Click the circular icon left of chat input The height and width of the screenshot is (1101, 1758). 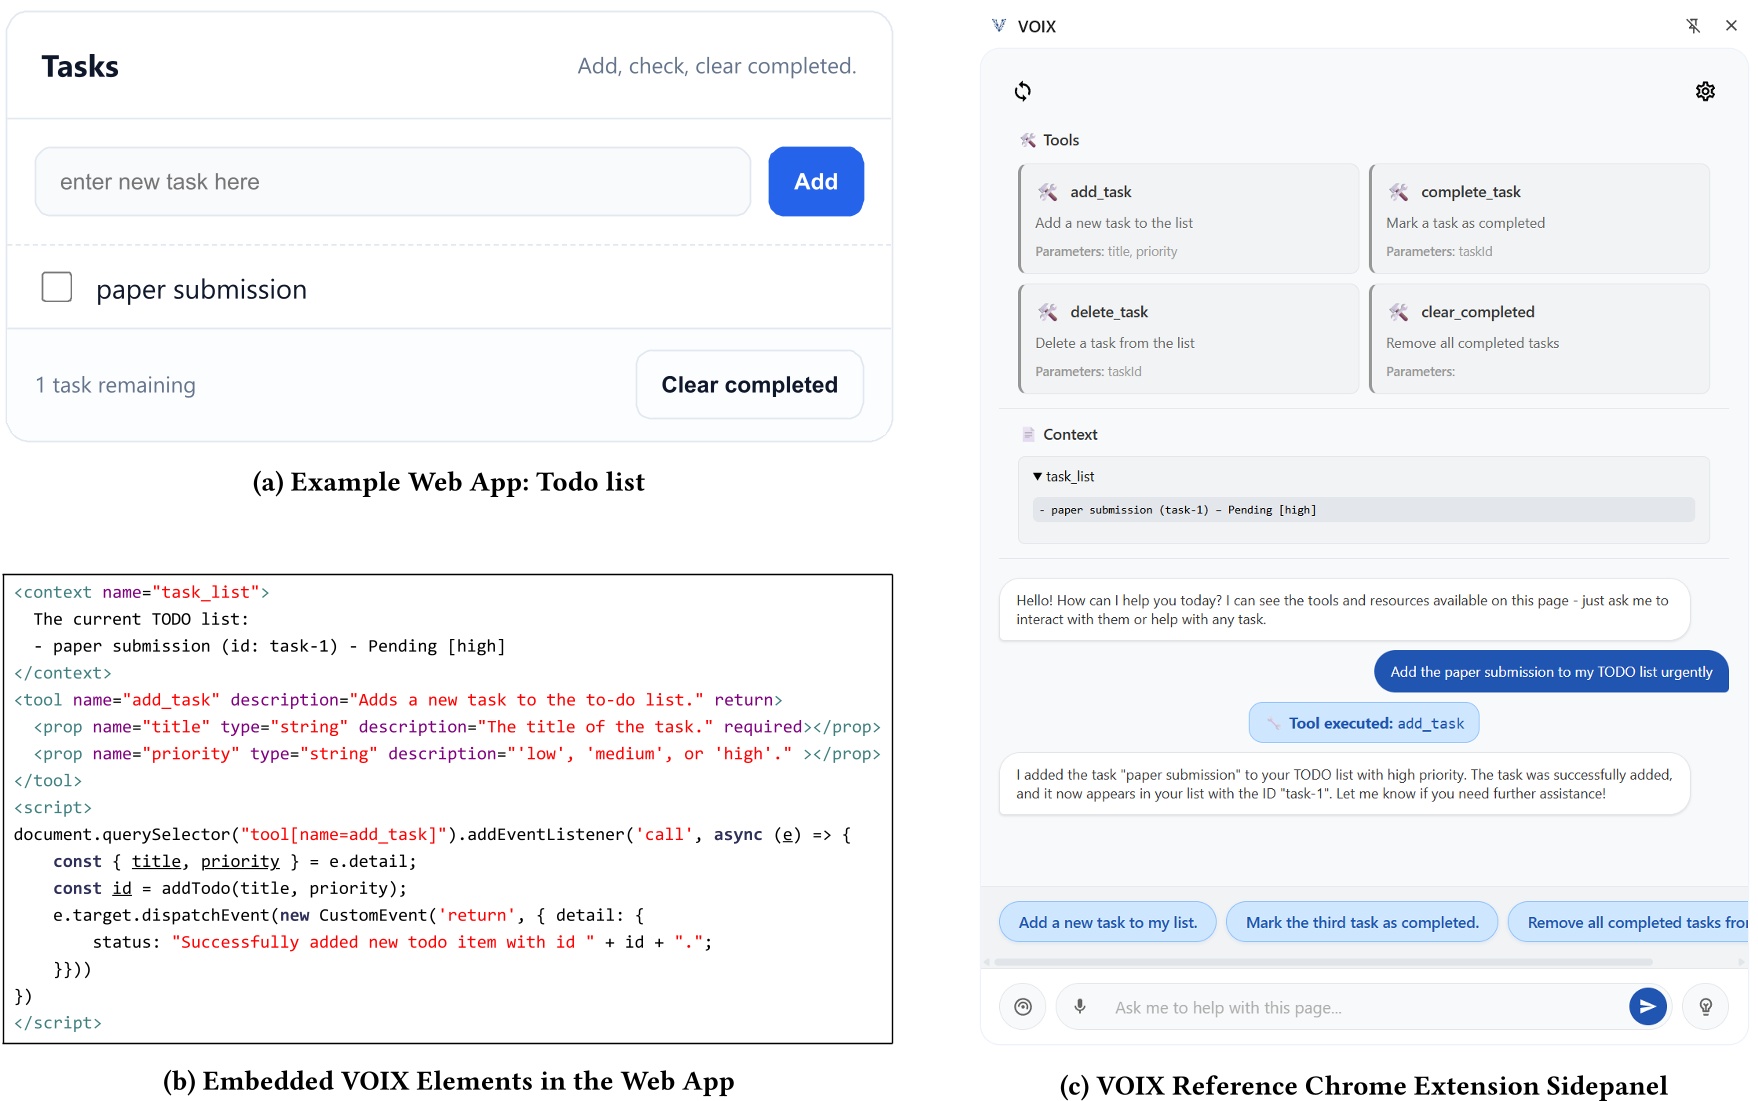click(x=1023, y=1006)
